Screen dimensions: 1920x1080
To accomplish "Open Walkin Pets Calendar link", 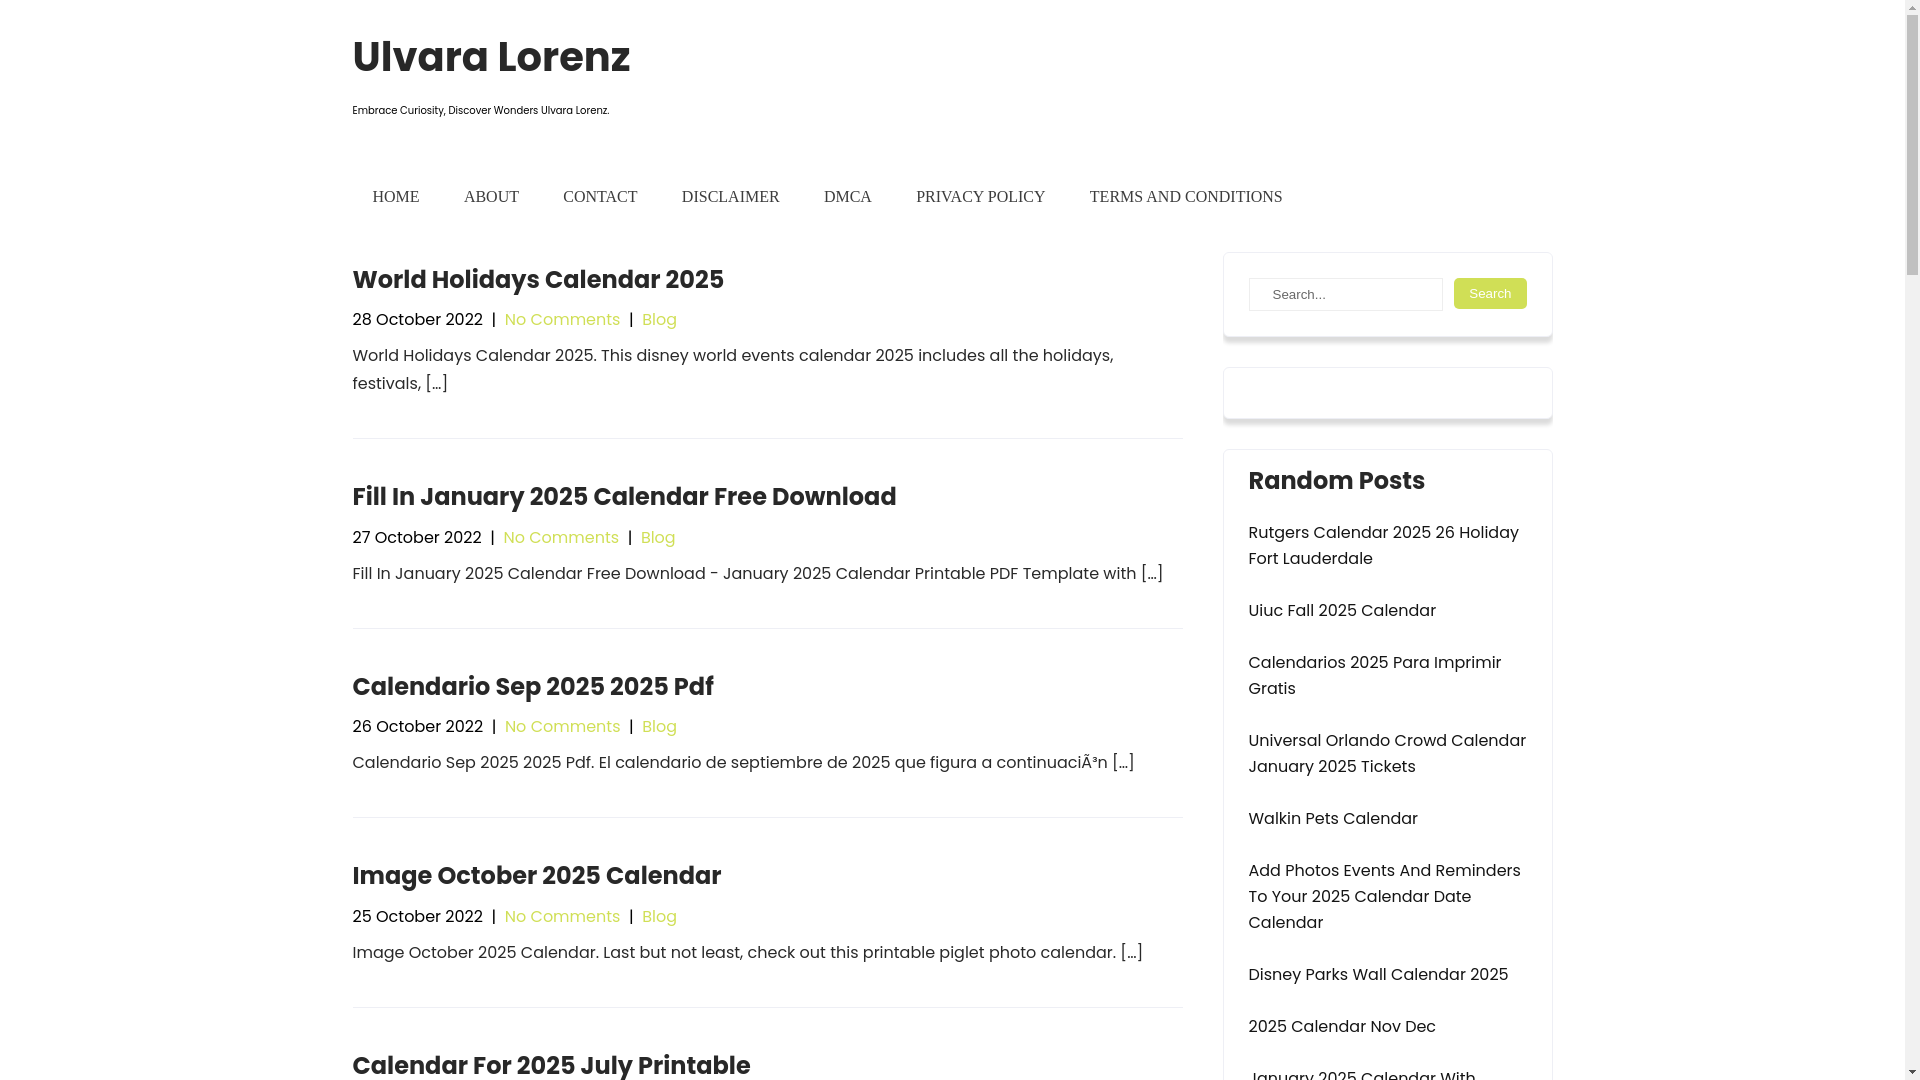I will click(x=1332, y=819).
